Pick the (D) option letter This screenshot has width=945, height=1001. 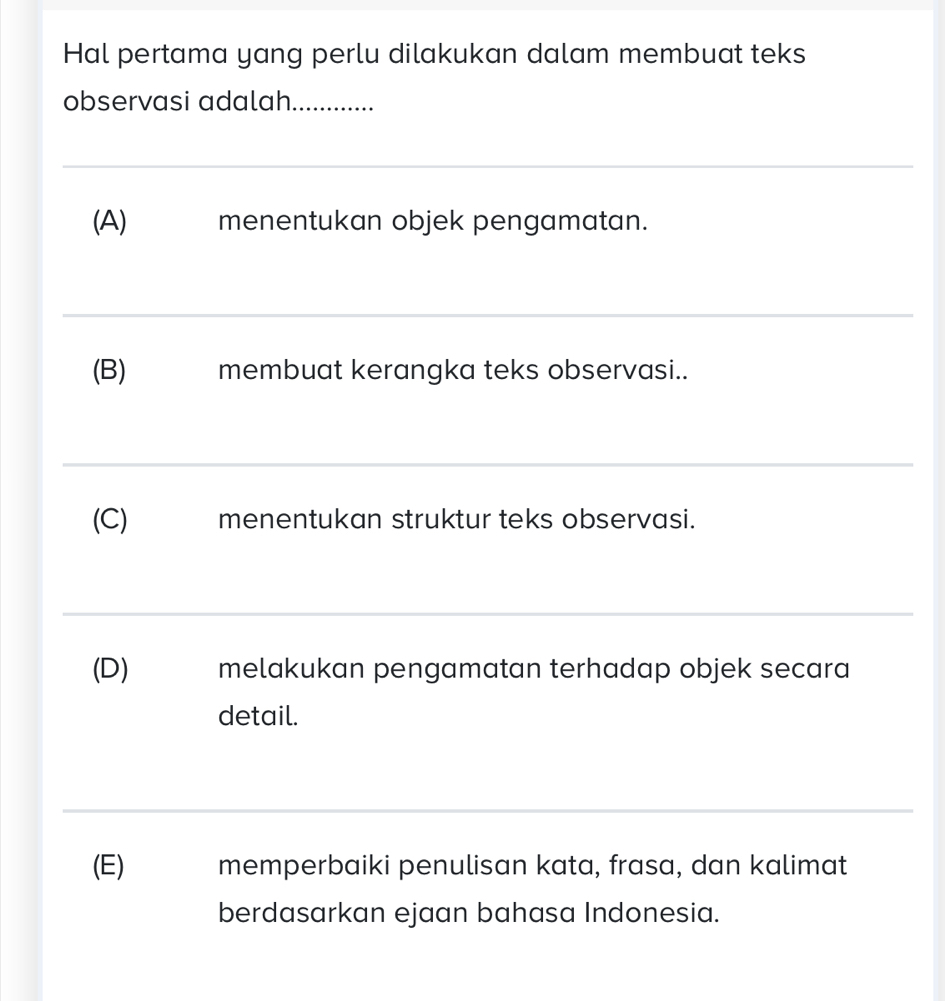pos(110,669)
